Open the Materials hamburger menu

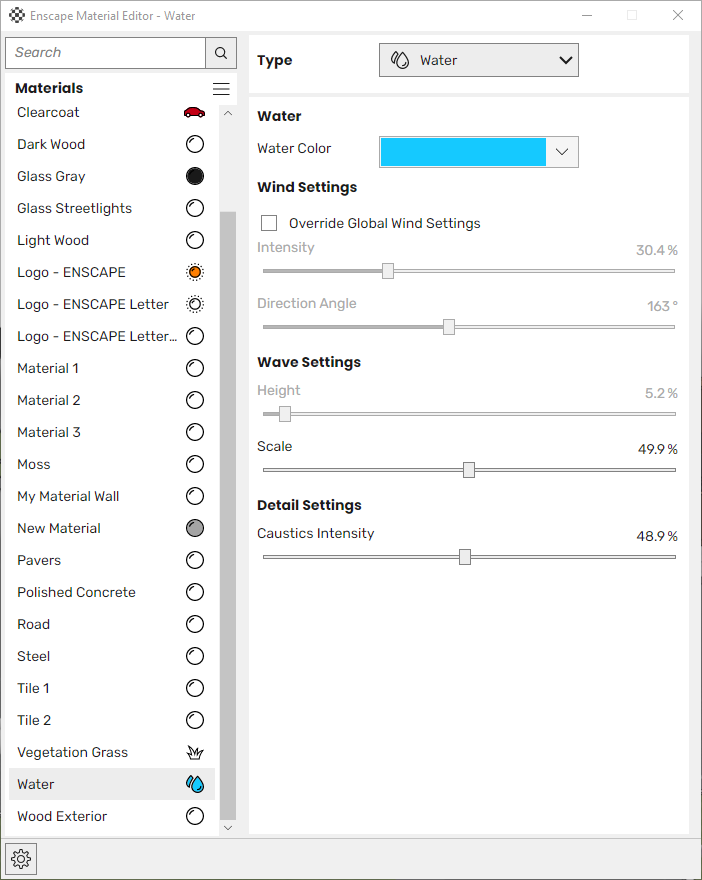click(x=221, y=89)
